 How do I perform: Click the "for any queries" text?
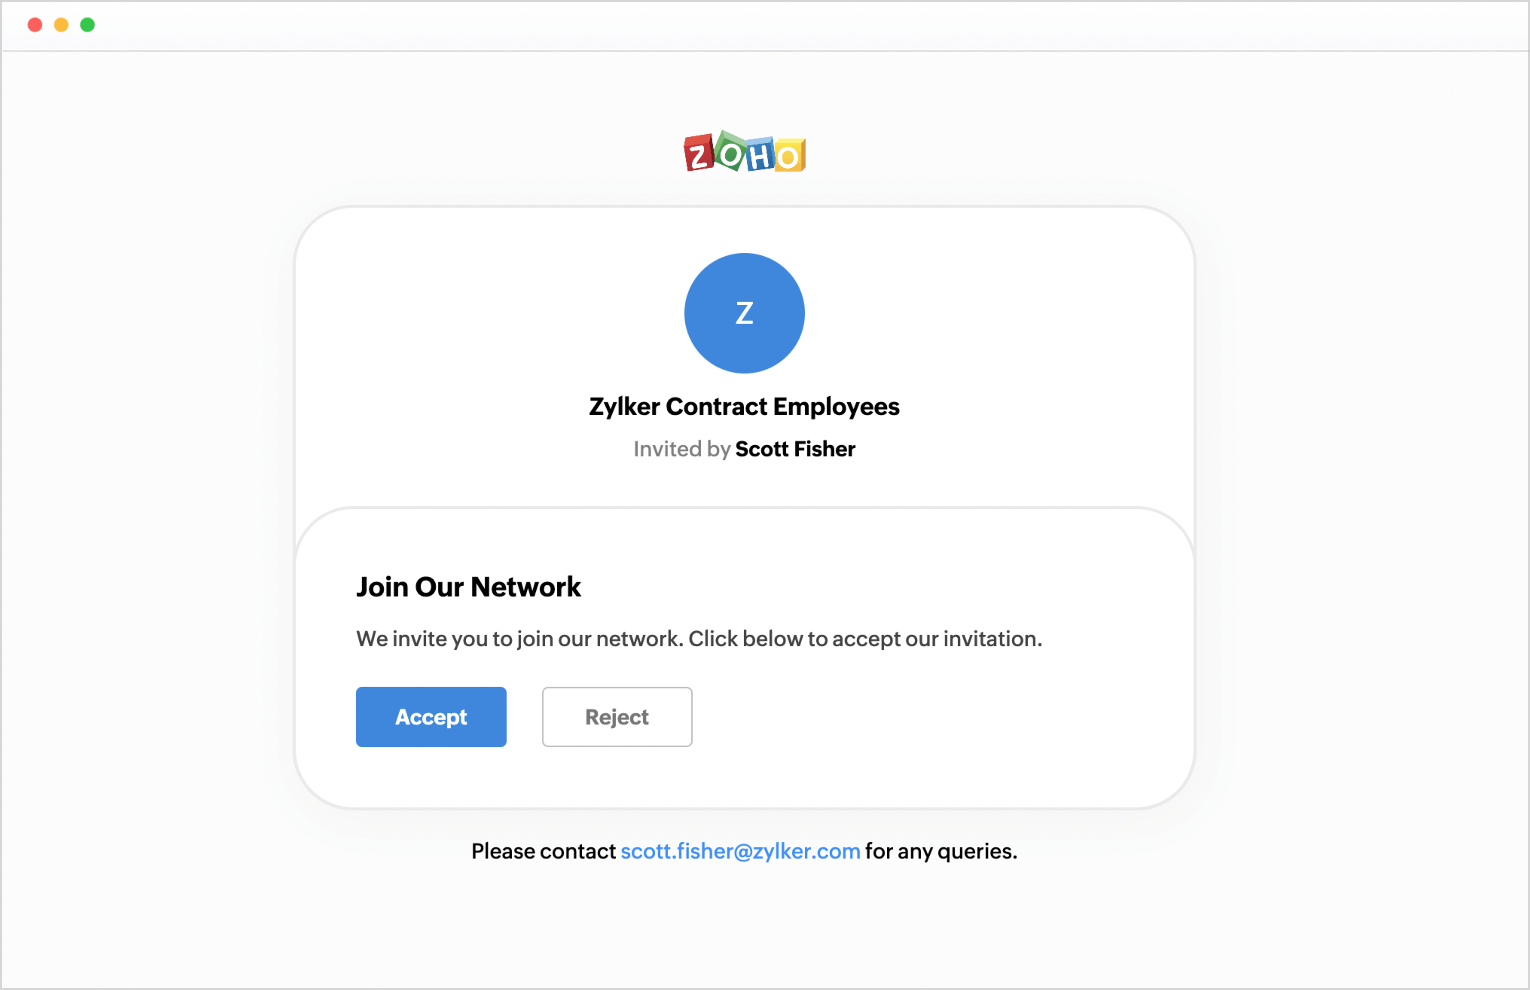tap(940, 851)
